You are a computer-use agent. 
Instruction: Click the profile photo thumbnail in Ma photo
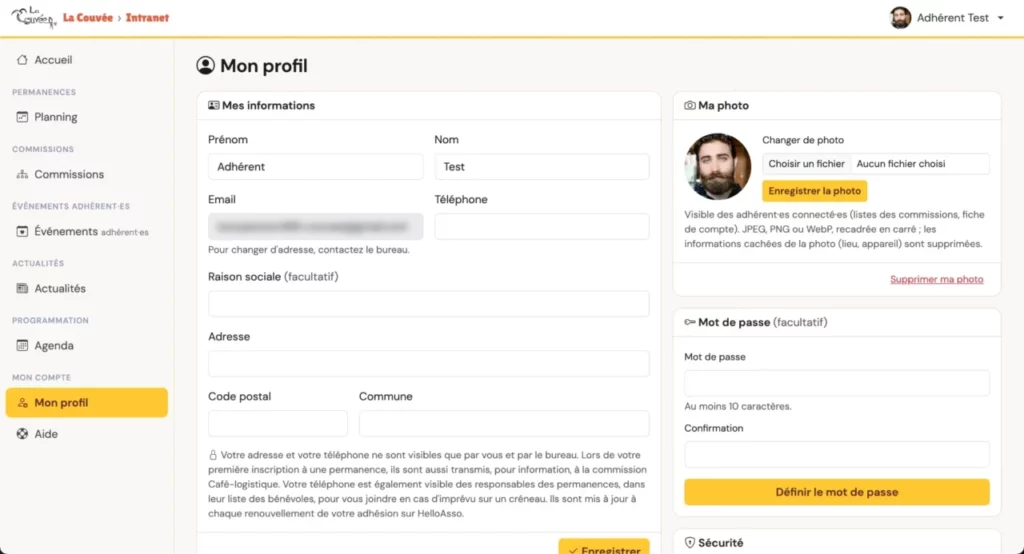coord(718,167)
